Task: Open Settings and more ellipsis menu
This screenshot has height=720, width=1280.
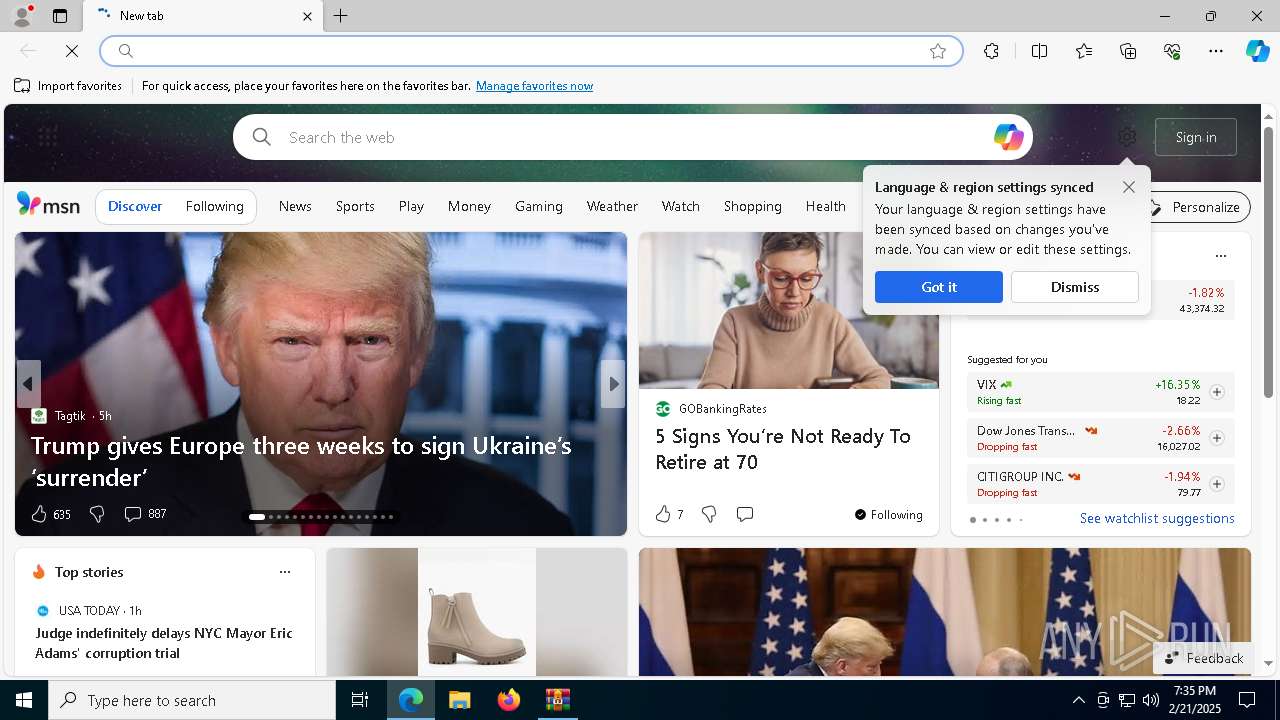Action: [1216, 51]
